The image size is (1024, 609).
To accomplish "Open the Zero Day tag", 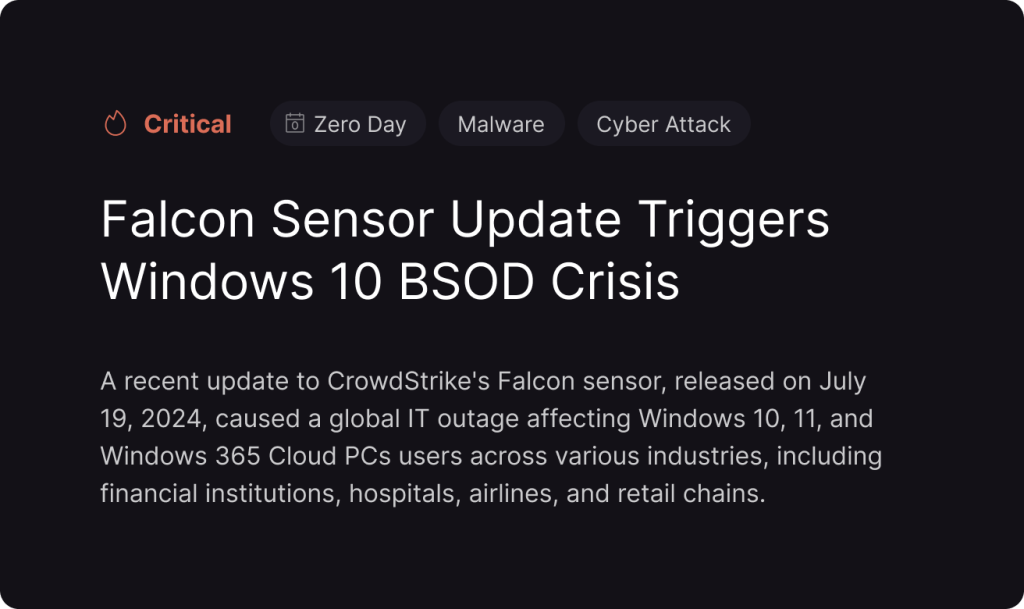I will [348, 123].
